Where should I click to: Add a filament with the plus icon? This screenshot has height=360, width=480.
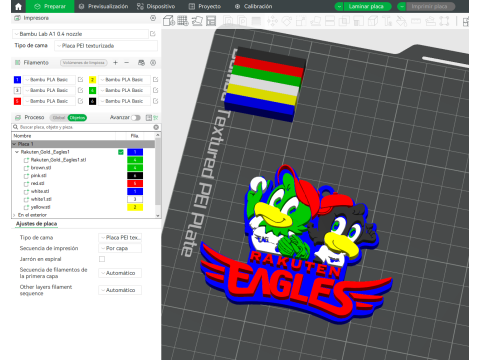(x=115, y=62)
